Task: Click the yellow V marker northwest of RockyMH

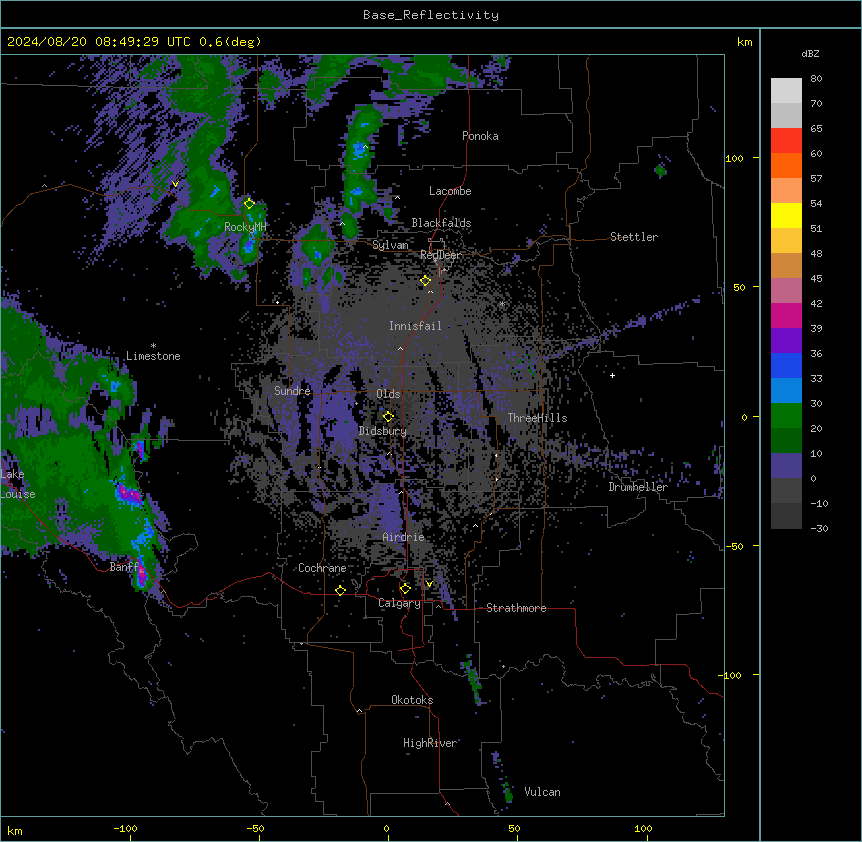Action: click(x=175, y=184)
